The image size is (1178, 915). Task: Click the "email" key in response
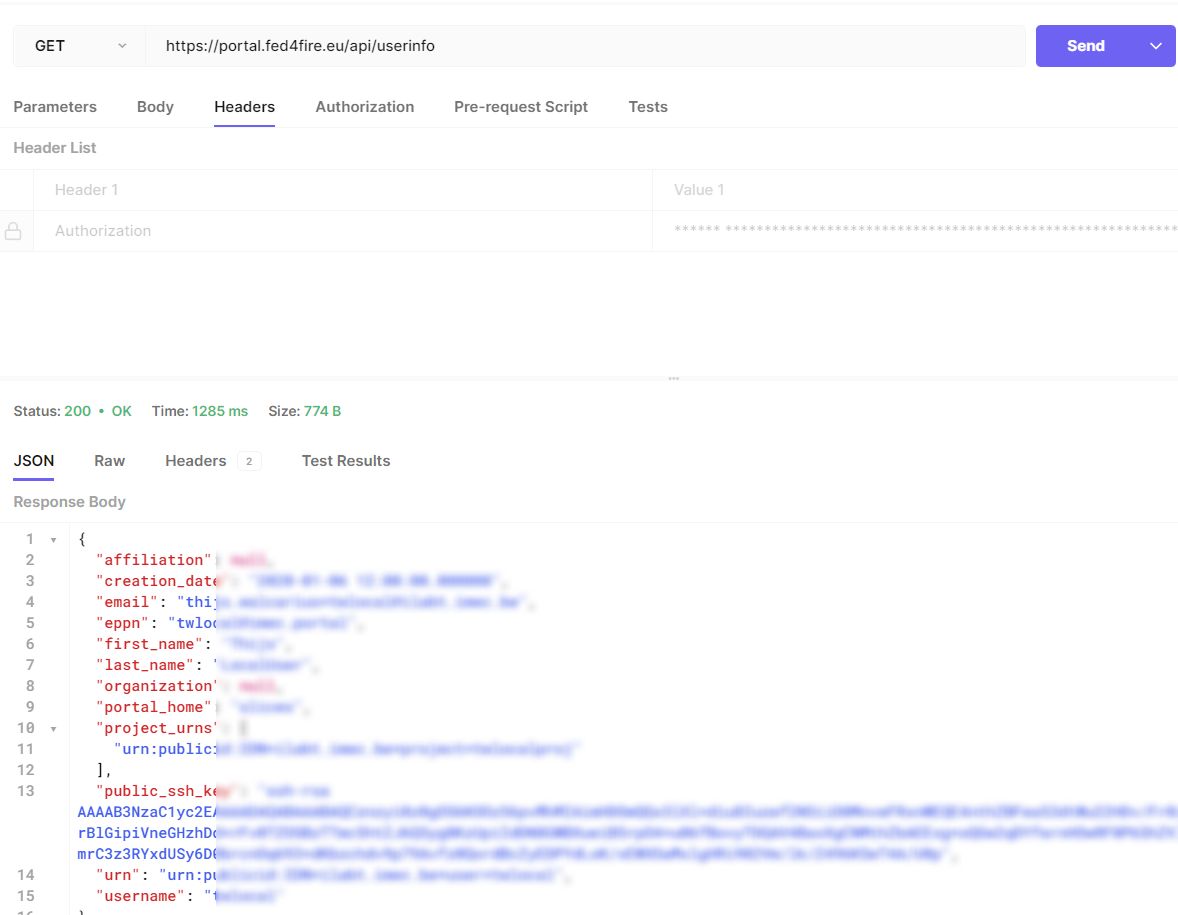pyautogui.click(x=127, y=602)
